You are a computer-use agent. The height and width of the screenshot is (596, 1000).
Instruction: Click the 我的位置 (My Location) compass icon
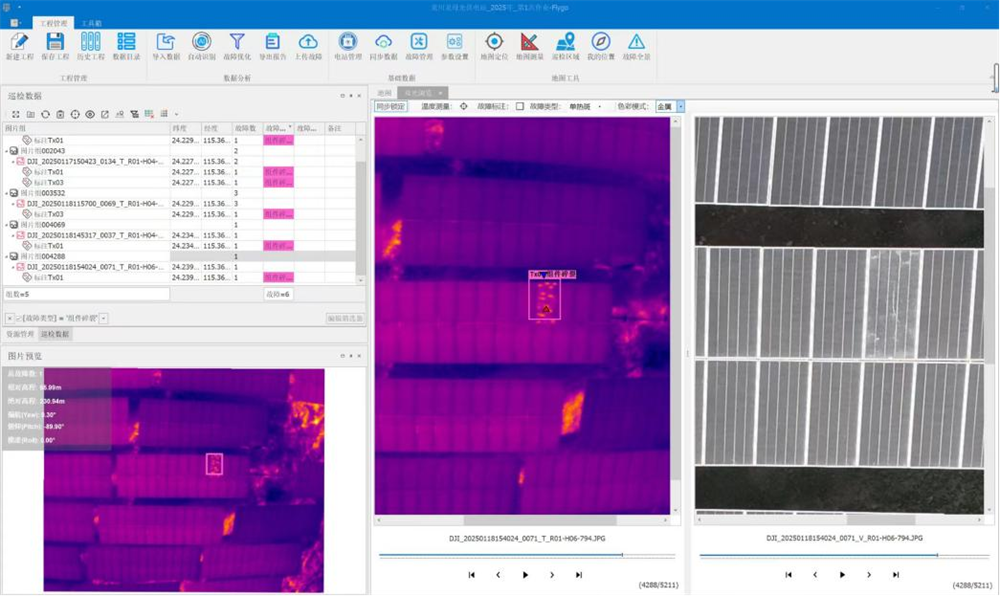(600, 42)
